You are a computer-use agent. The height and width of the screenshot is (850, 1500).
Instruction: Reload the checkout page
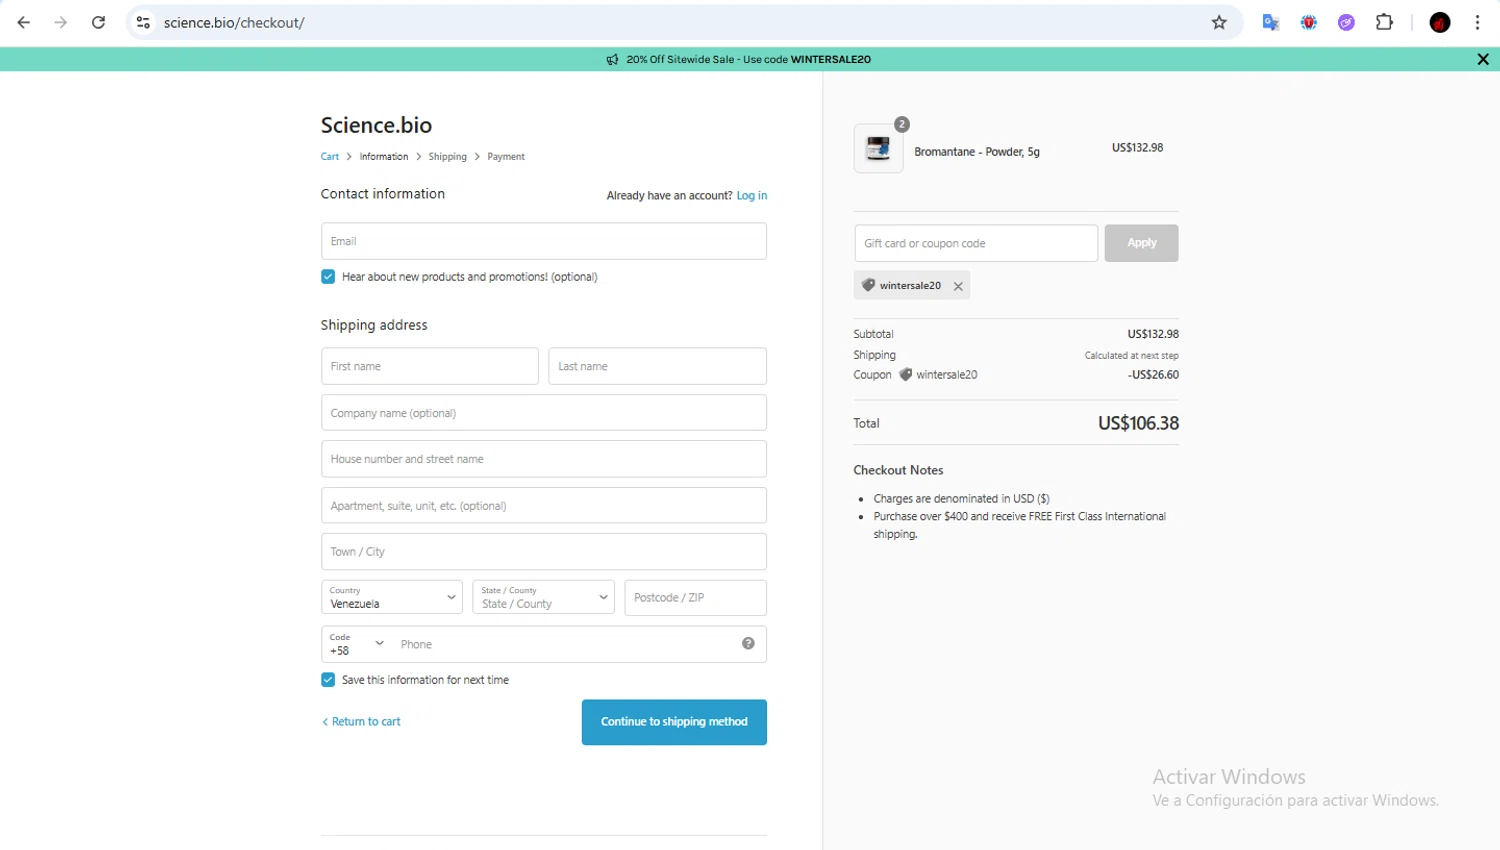98,22
